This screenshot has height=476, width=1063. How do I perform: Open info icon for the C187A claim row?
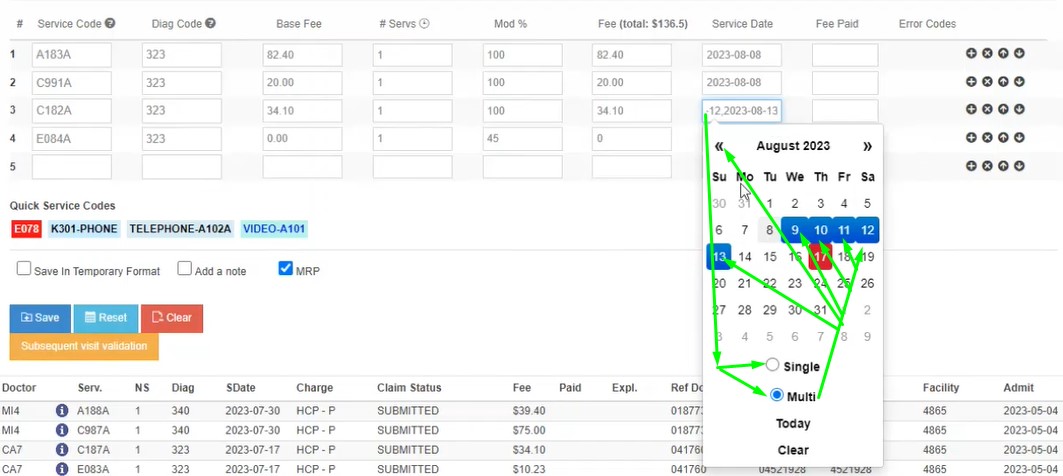pyautogui.click(x=62, y=449)
